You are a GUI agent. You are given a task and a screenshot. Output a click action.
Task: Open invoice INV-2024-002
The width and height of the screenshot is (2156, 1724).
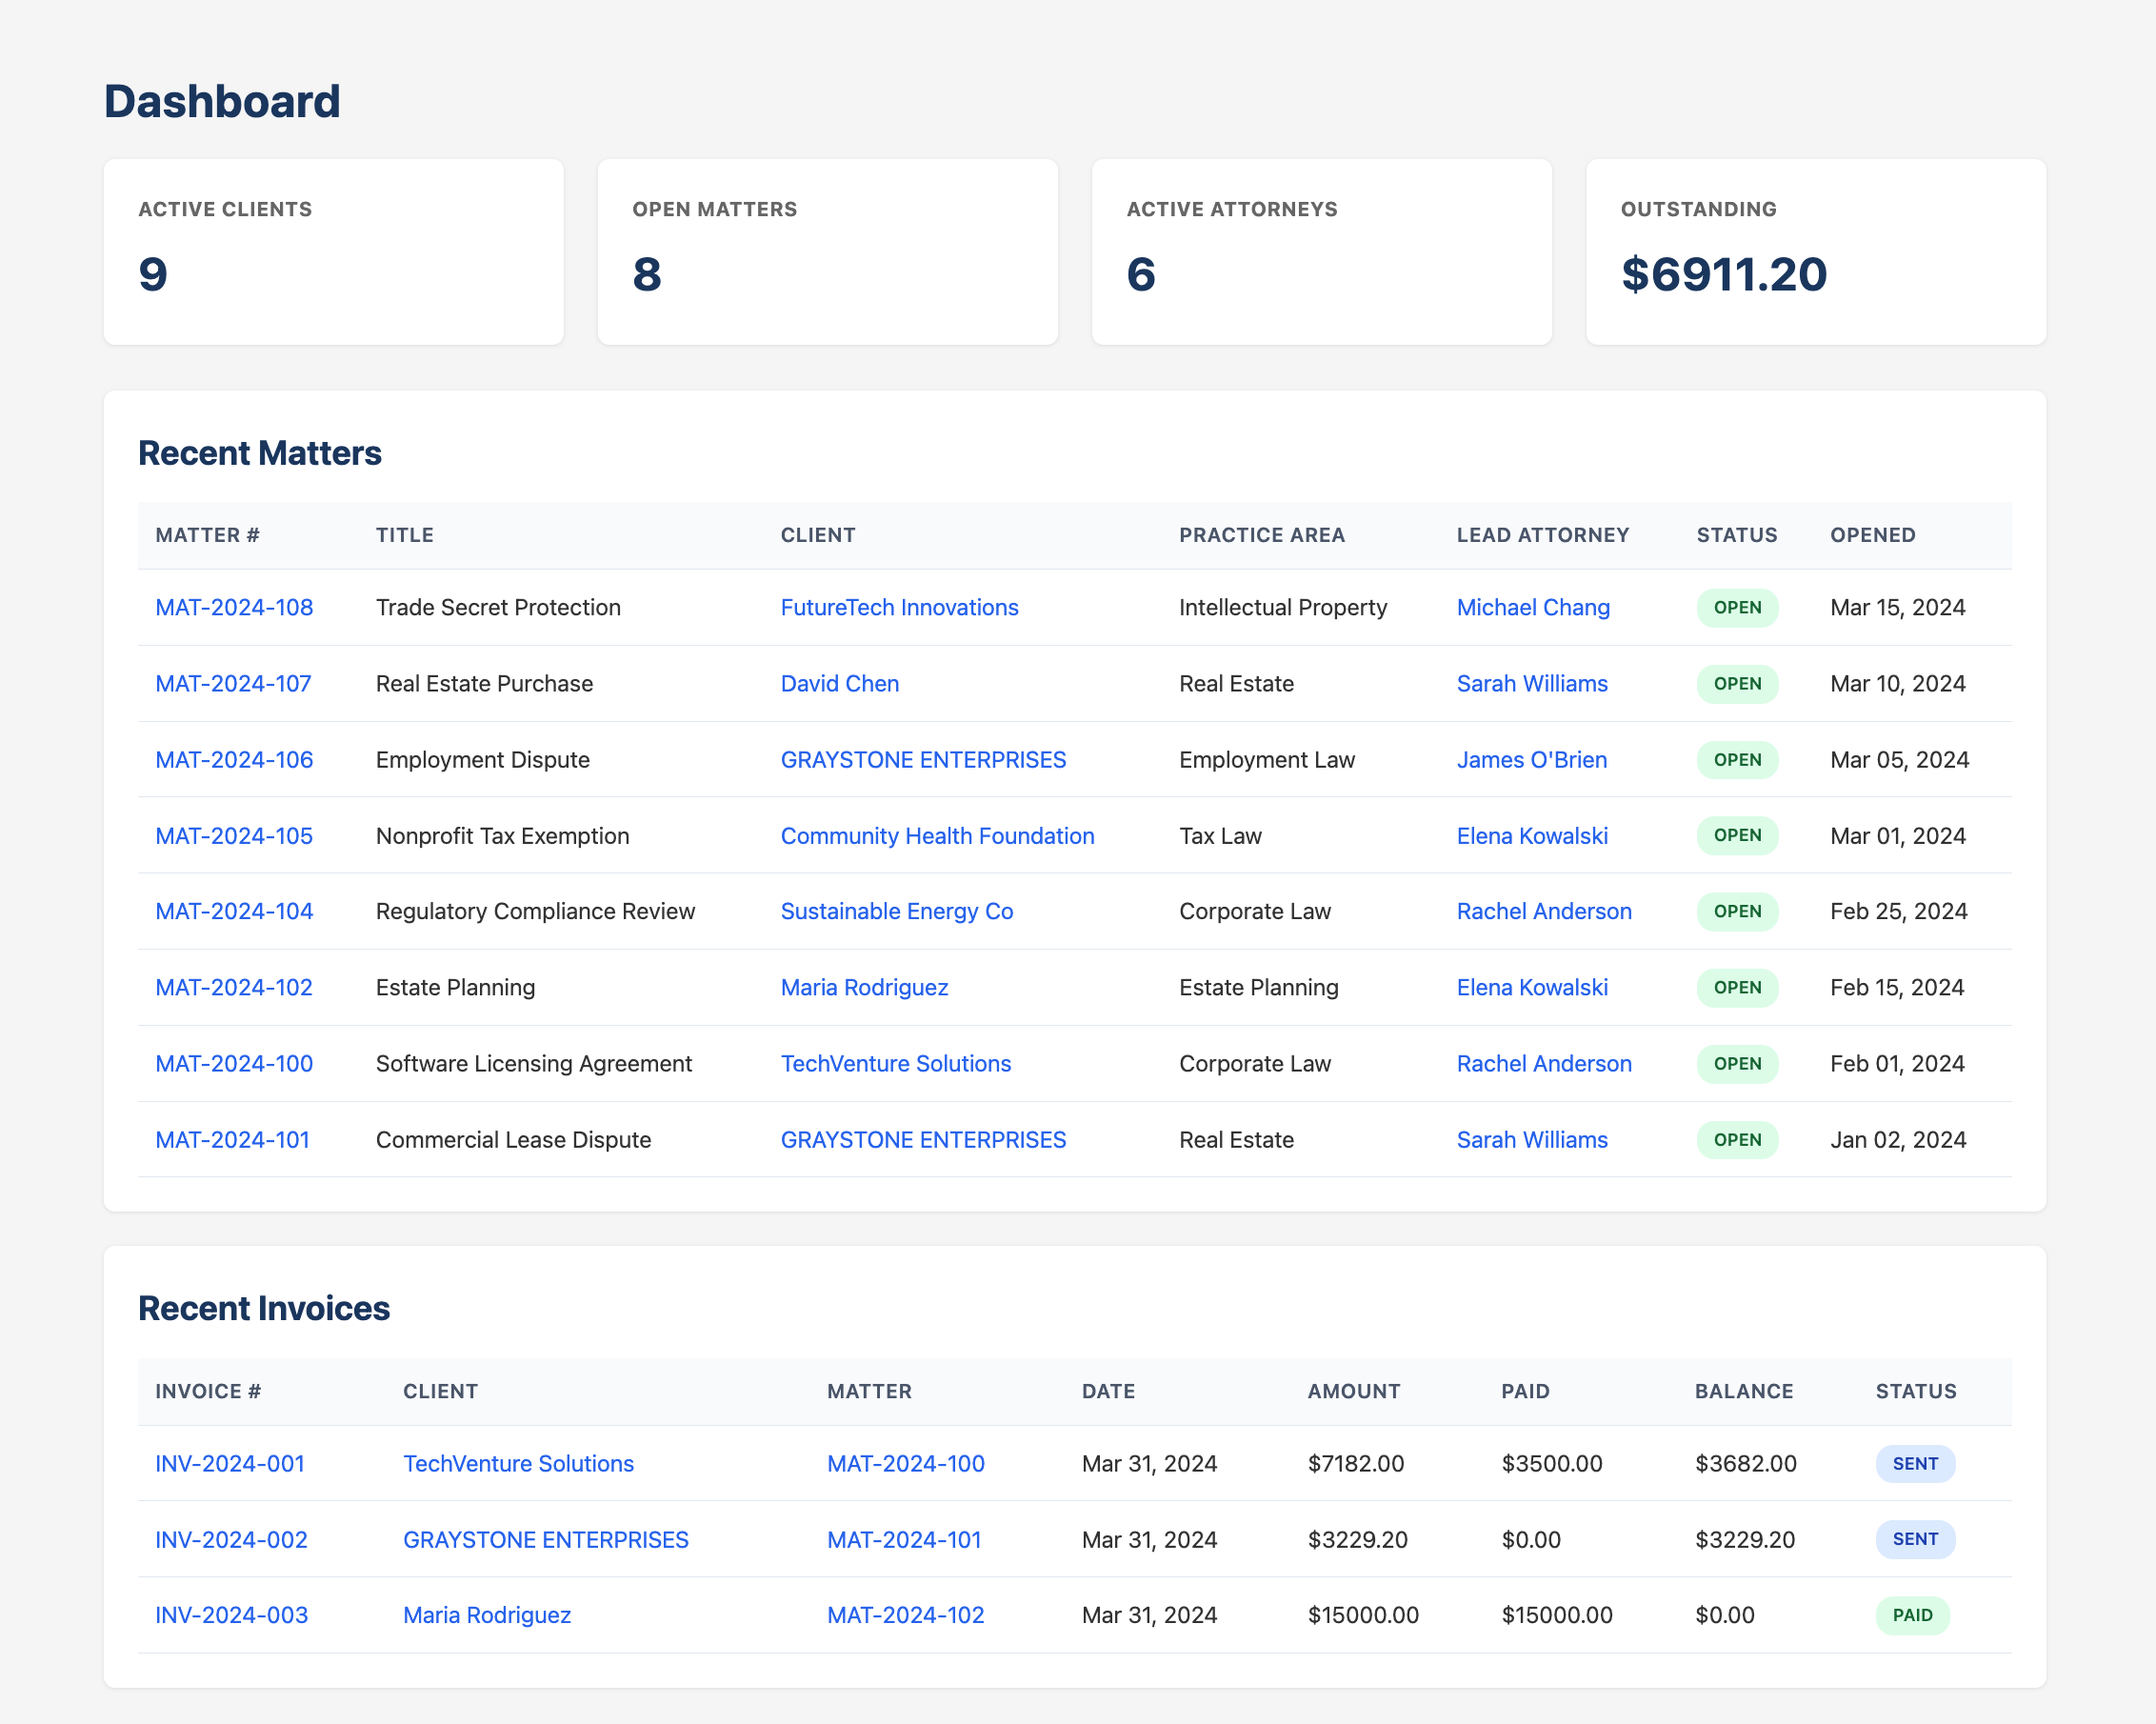(231, 1539)
